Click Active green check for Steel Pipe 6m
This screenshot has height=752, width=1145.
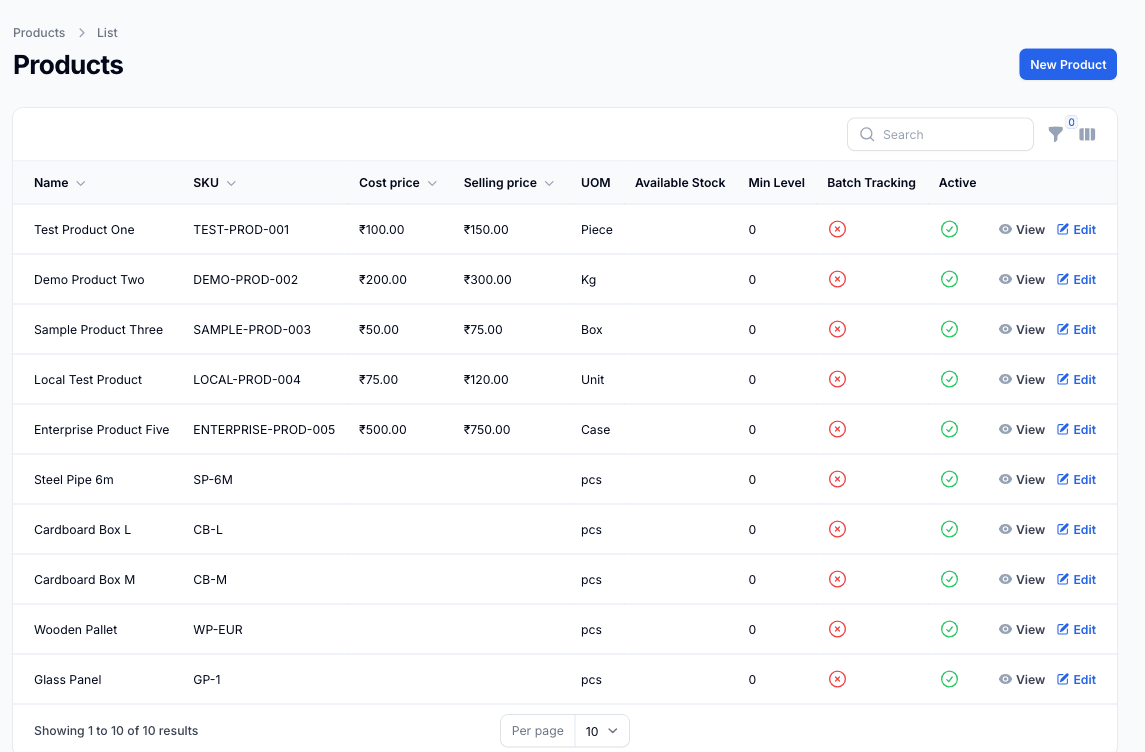[949, 480]
